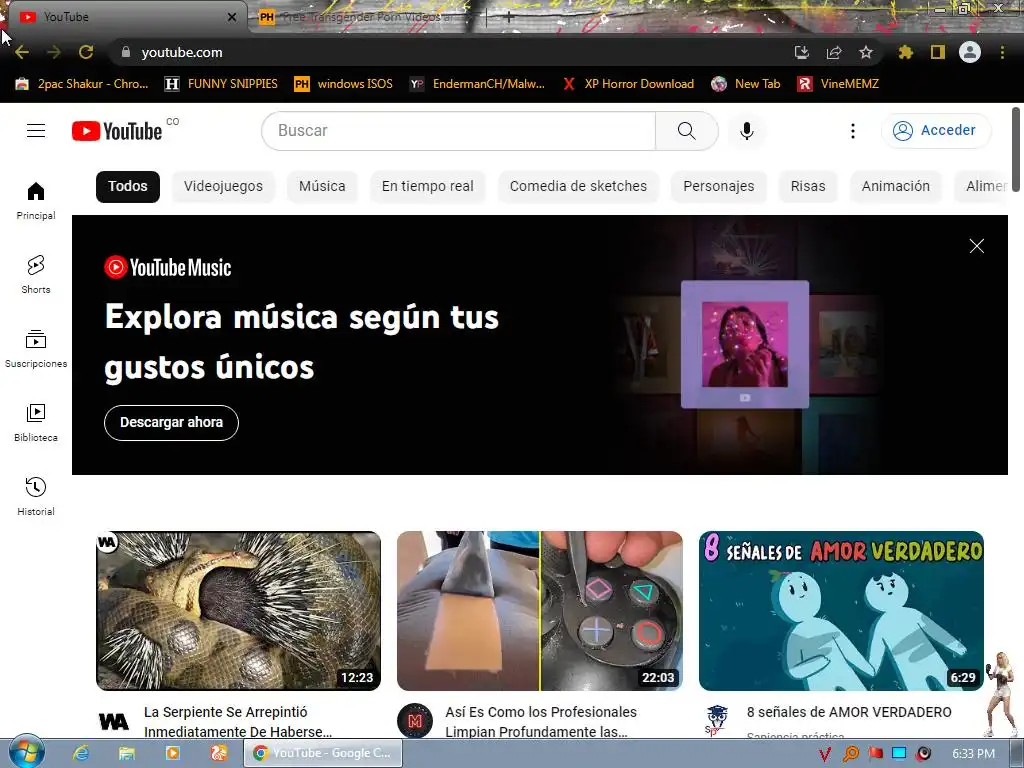Go to Principal in the sidebar
This screenshot has width=1024, height=768.
point(36,200)
